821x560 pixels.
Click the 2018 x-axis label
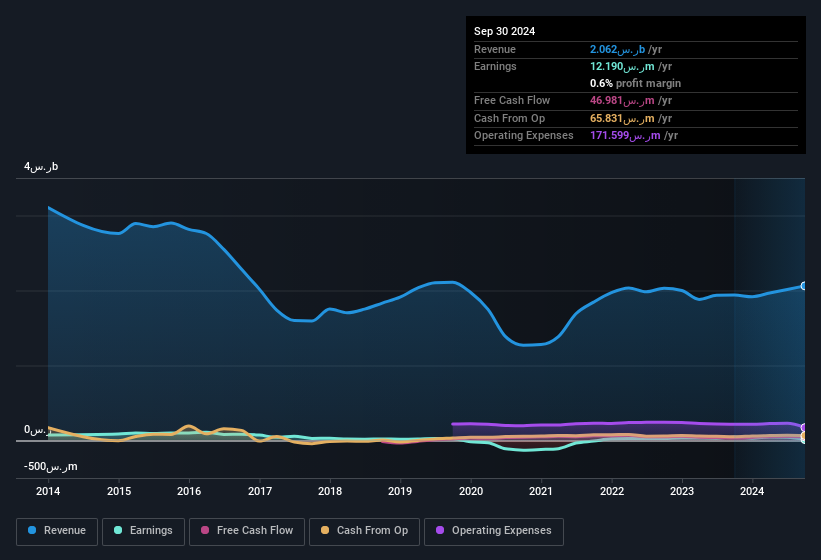[x=330, y=491]
